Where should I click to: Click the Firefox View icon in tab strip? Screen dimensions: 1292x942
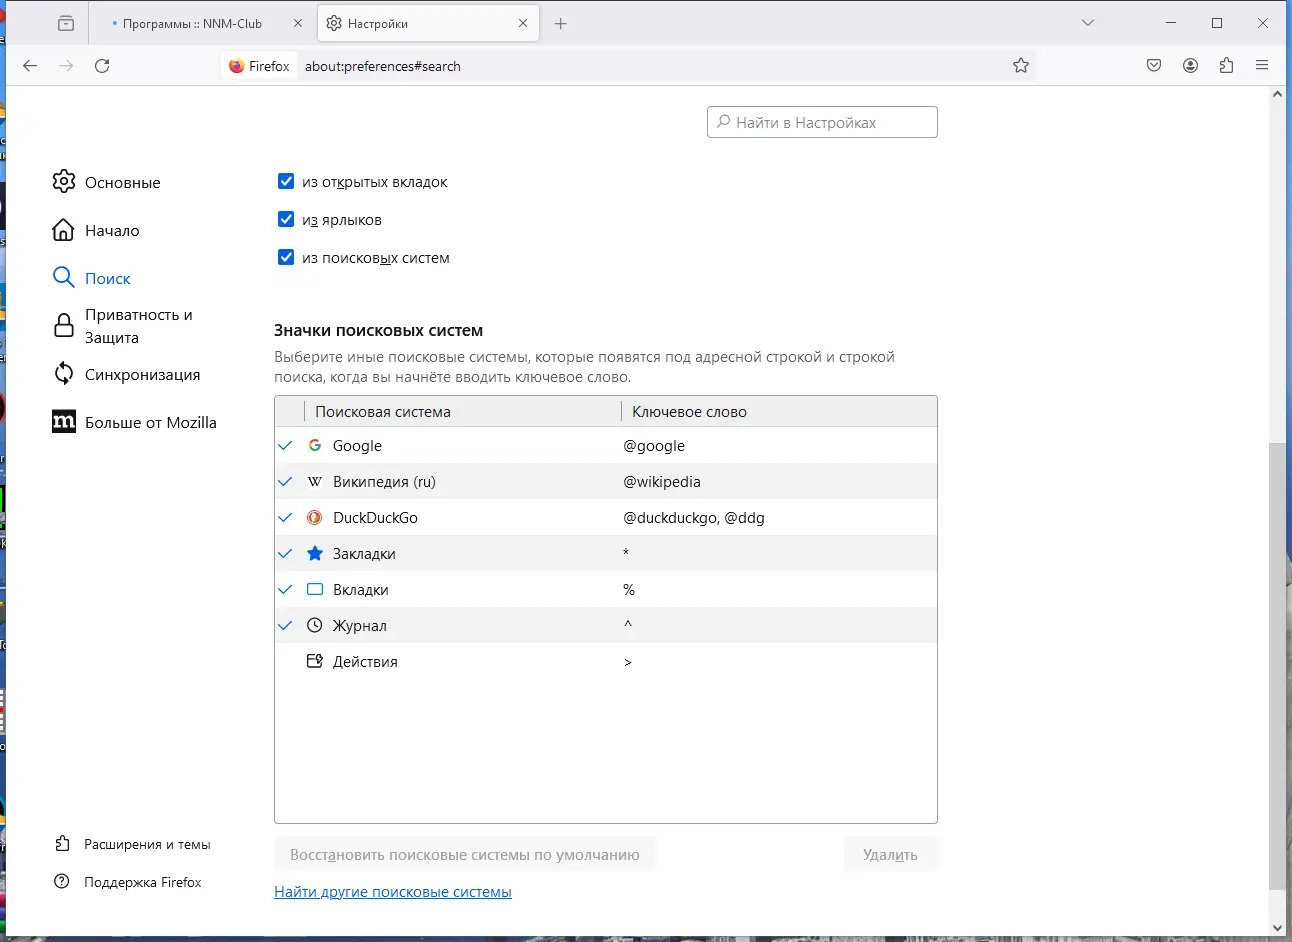[x=66, y=23]
